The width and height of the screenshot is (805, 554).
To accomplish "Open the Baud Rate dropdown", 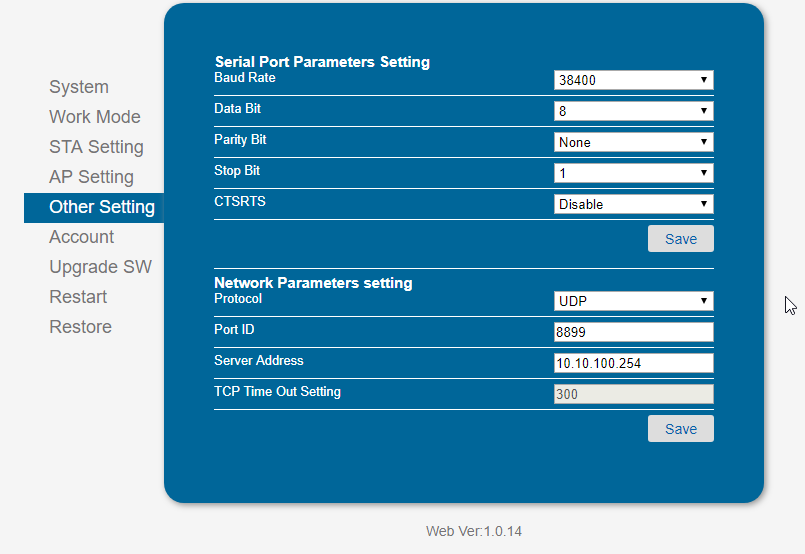I will click(x=634, y=80).
